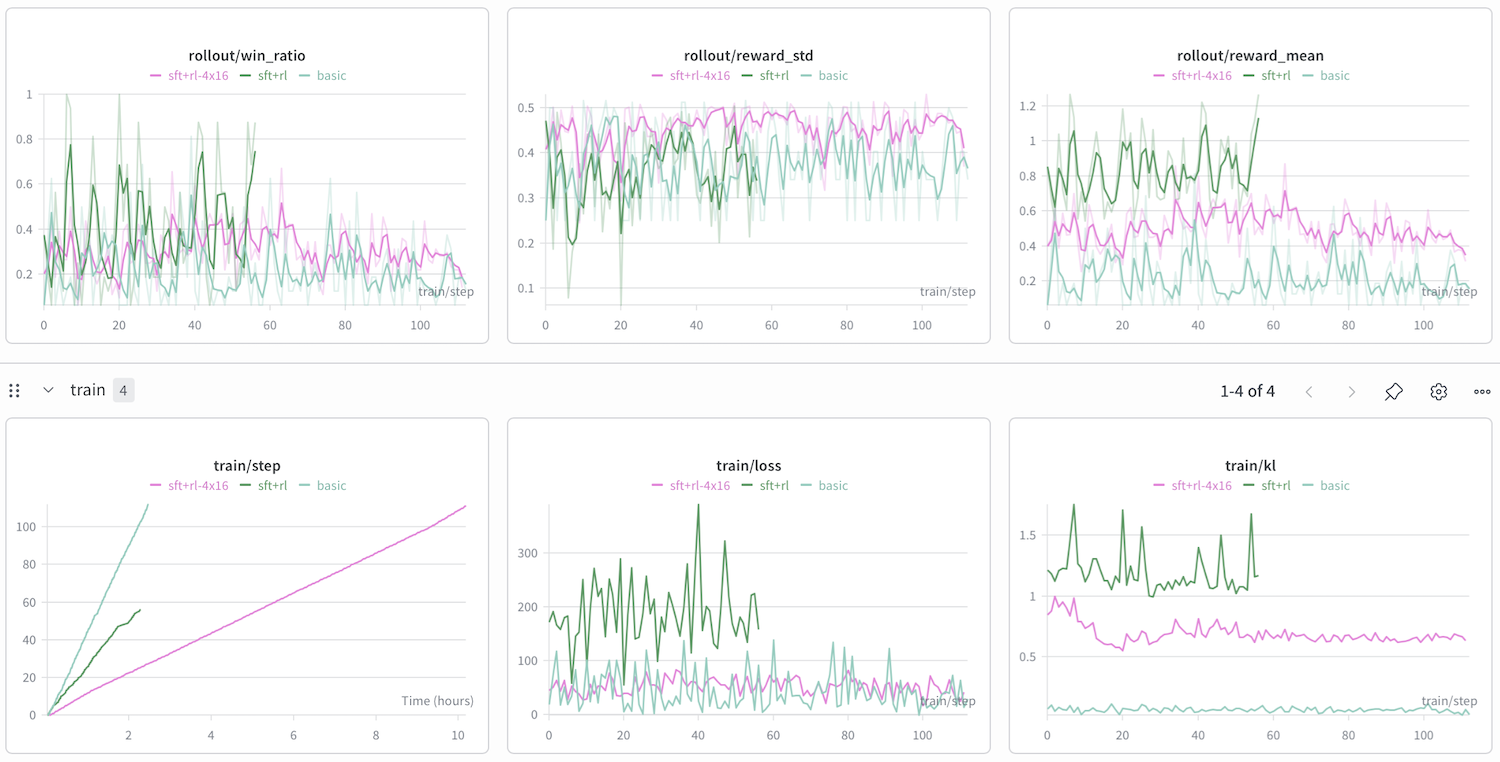Go to previous panel page arrow
The image size is (1500, 762).
(x=1310, y=392)
